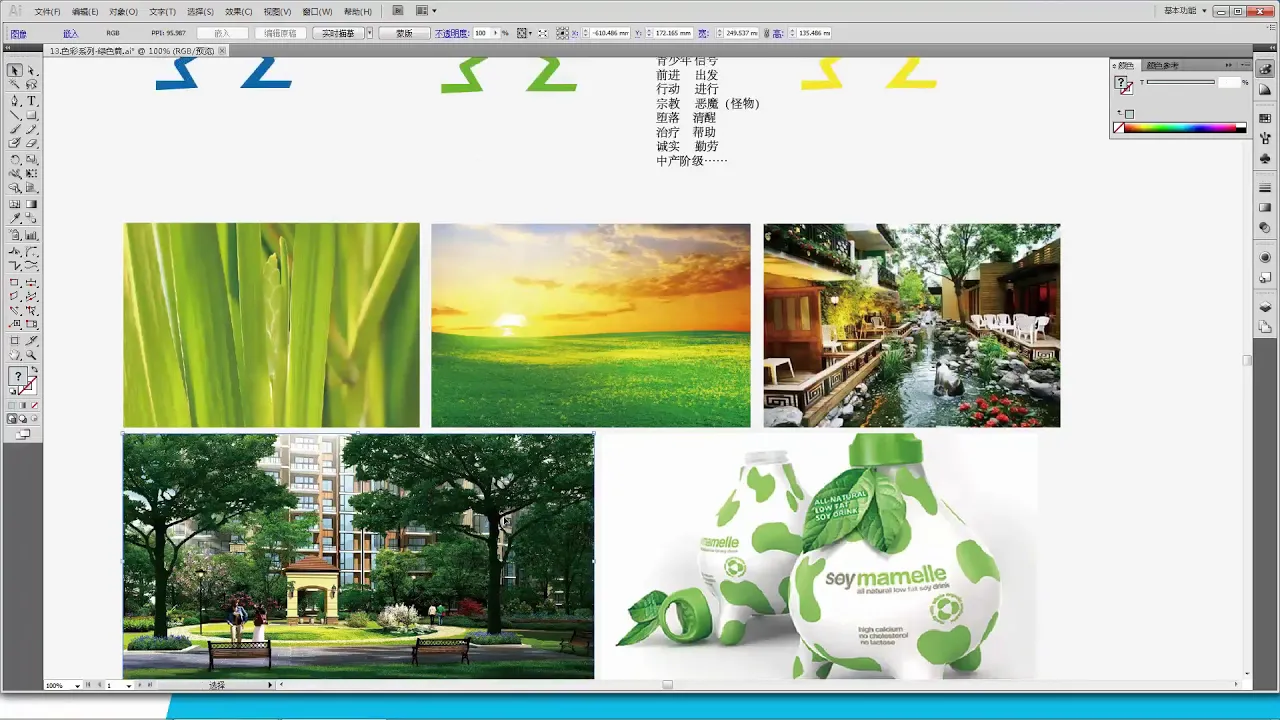This screenshot has width=1280, height=720.
Task: Open the zoom level dropdown at bottom
Action: 77,685
